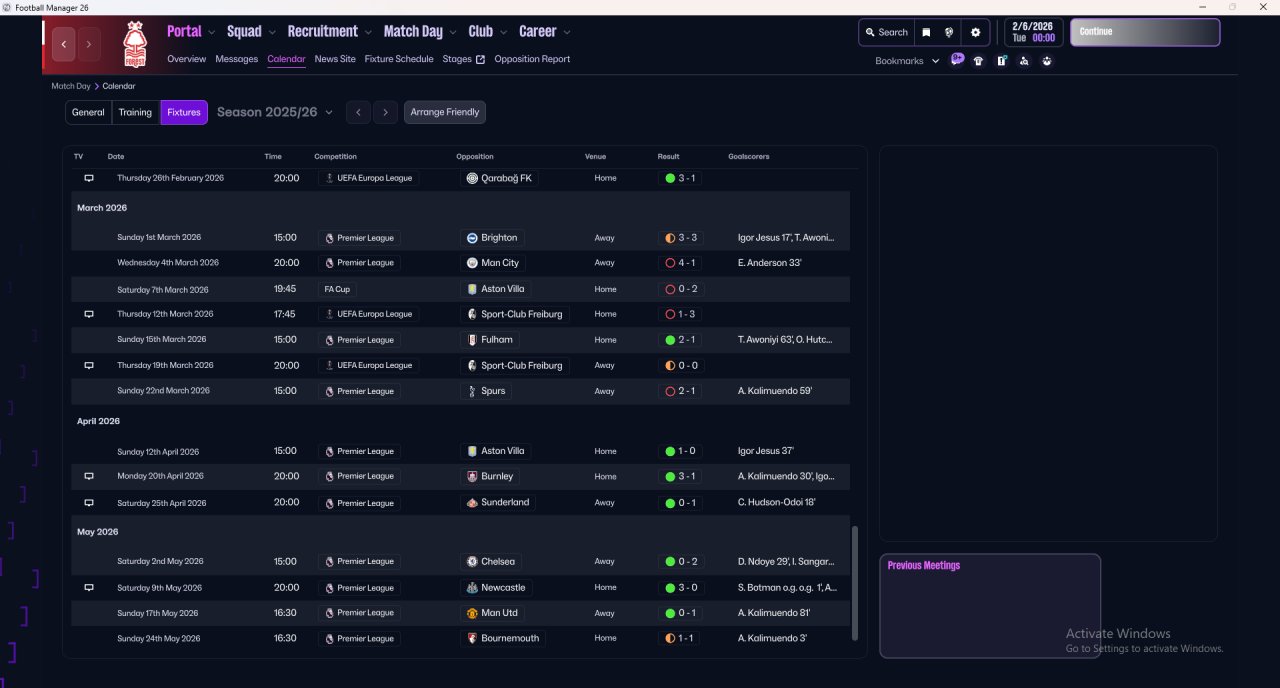Click the Chelsea club crest
Image resolution: width=1280 pixels, height=688 pixels.
pyautogui.click(x=472, y=562)
